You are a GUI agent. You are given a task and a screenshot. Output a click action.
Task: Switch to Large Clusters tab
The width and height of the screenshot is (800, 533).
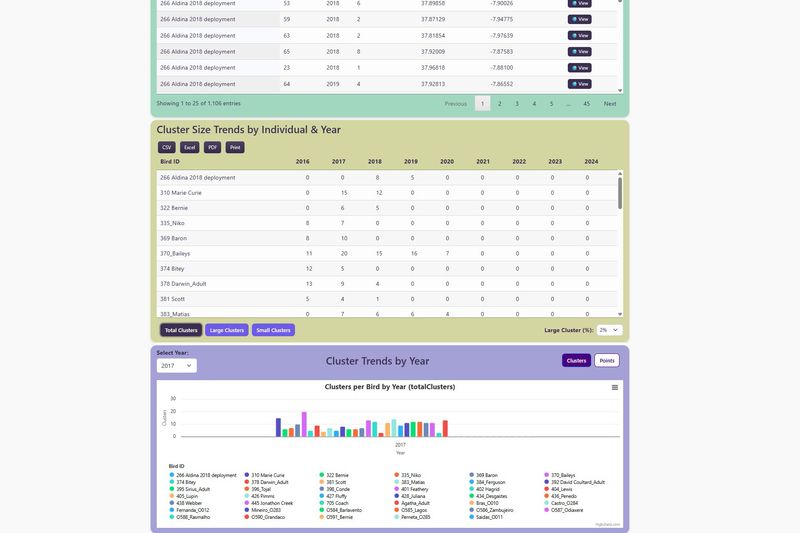coord(227,330)
